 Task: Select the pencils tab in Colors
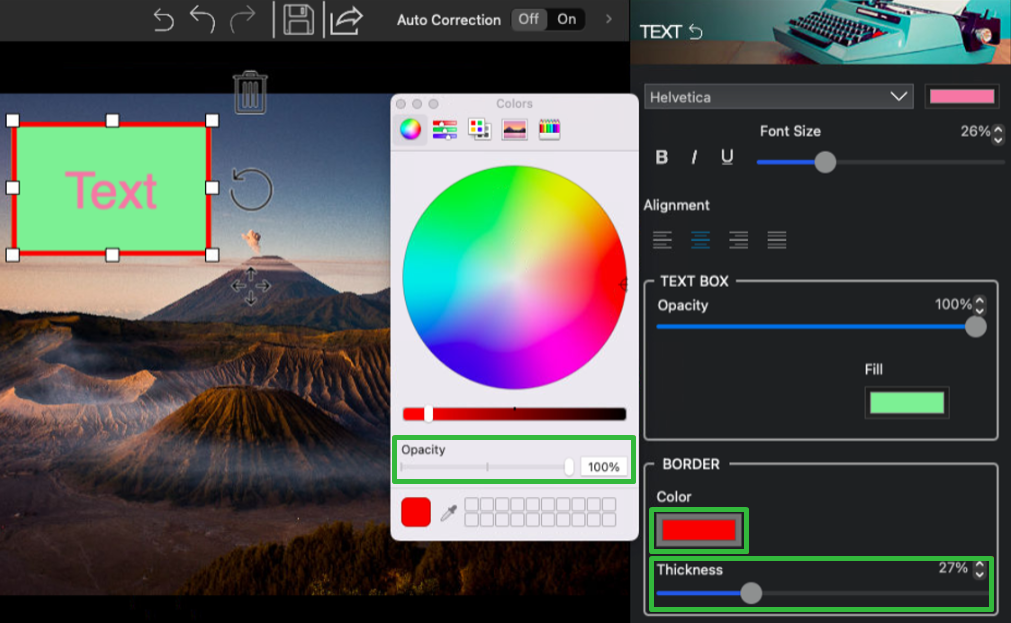click(549, 129)
